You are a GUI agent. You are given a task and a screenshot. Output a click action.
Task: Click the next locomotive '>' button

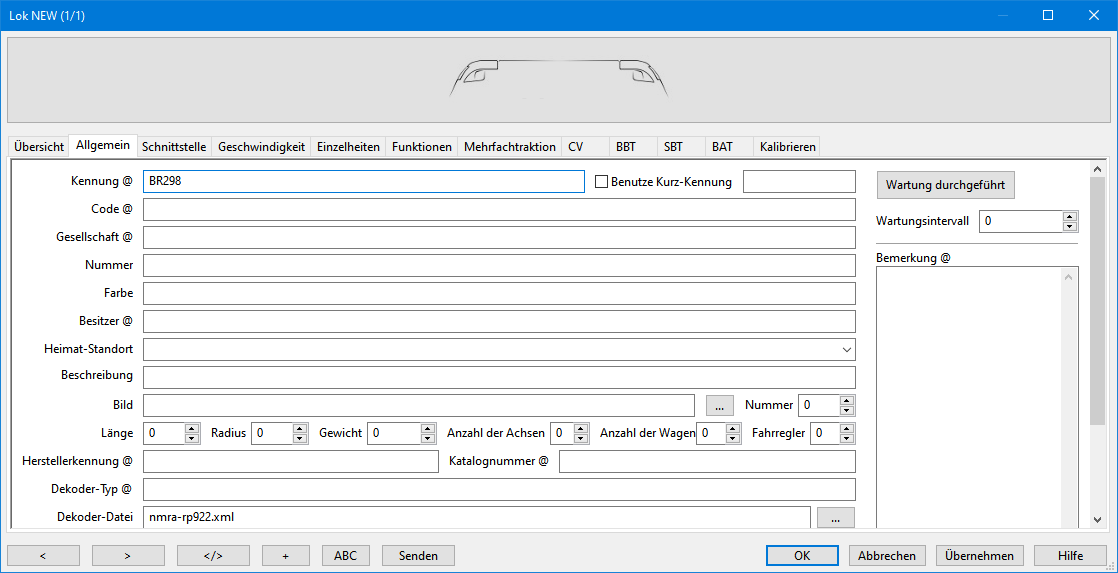coord(128,556)
